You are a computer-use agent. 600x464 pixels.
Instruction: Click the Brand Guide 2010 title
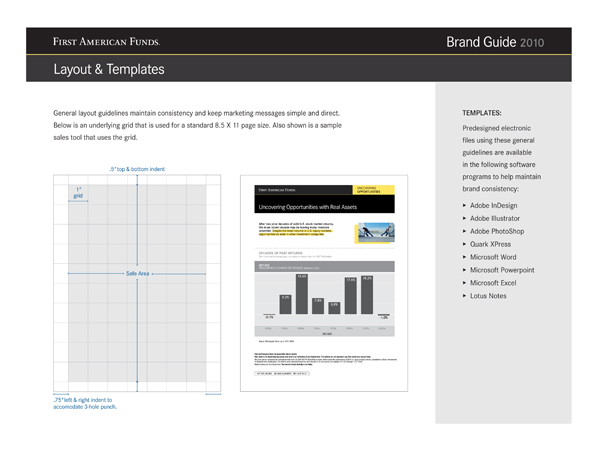point(495,42)
